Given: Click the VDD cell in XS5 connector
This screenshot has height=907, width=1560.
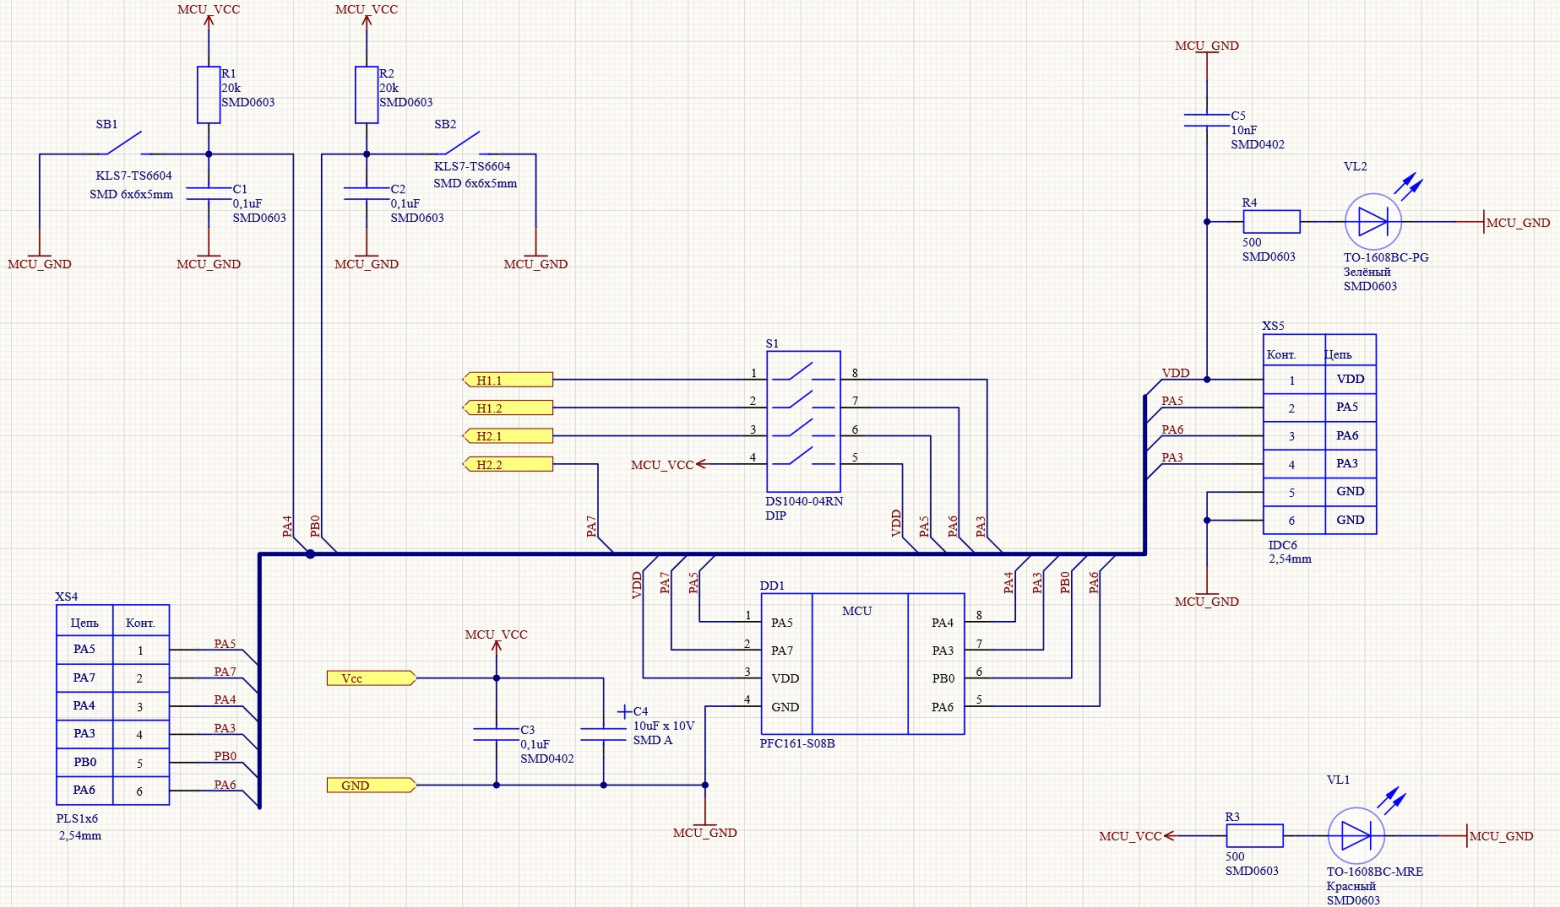Looking at the screenshot, I should coord(1349,379).
